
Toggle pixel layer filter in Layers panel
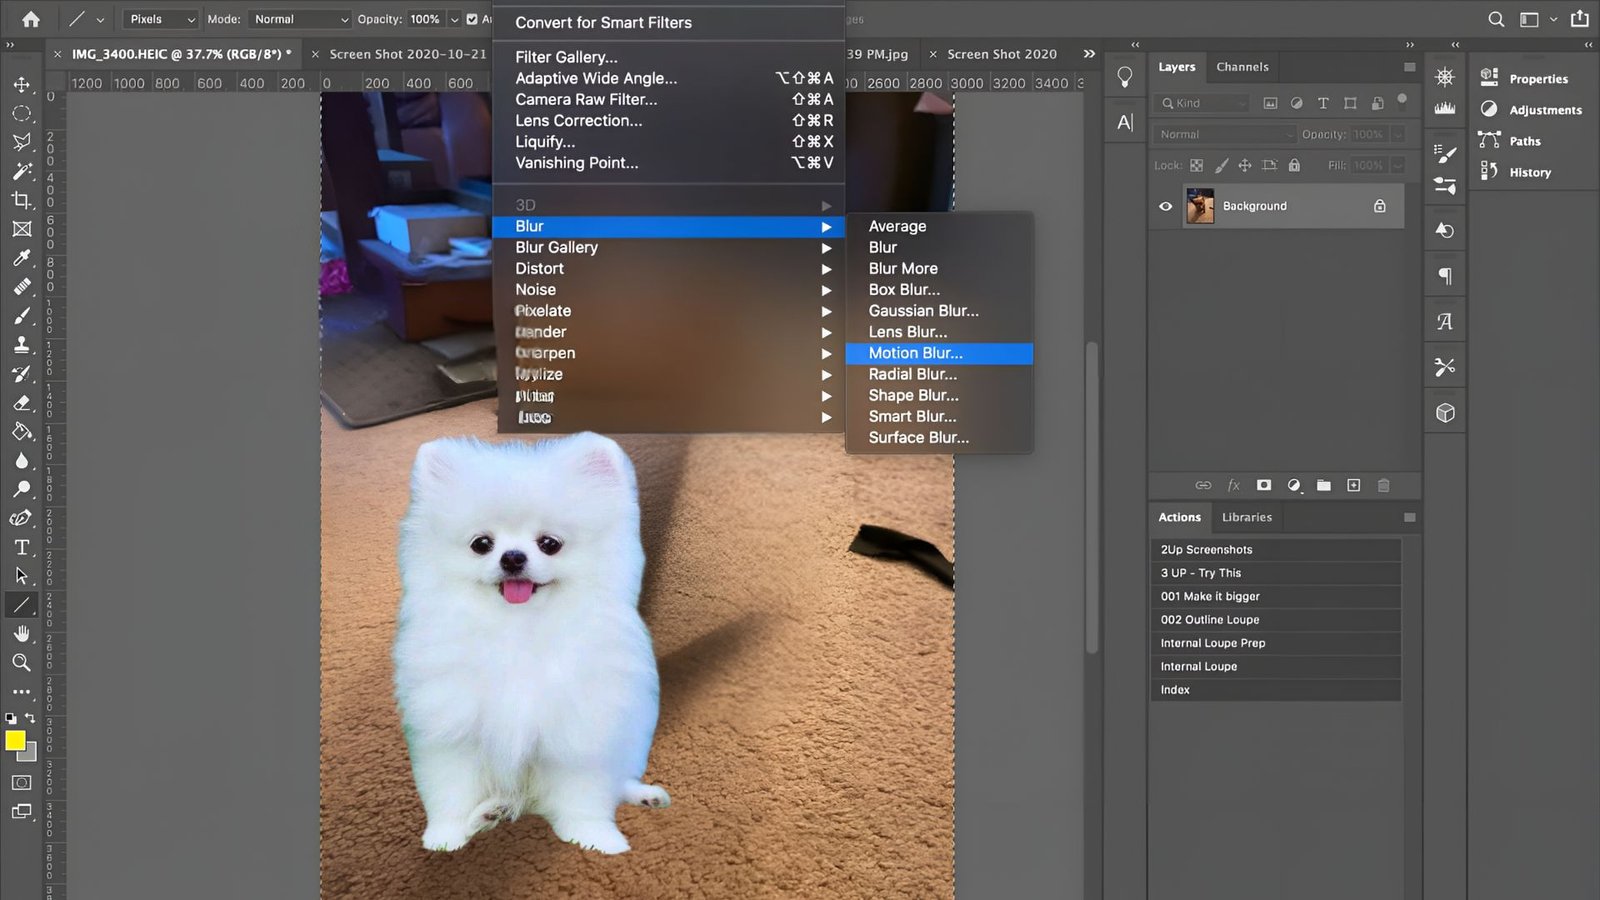tap(1271, 103)
